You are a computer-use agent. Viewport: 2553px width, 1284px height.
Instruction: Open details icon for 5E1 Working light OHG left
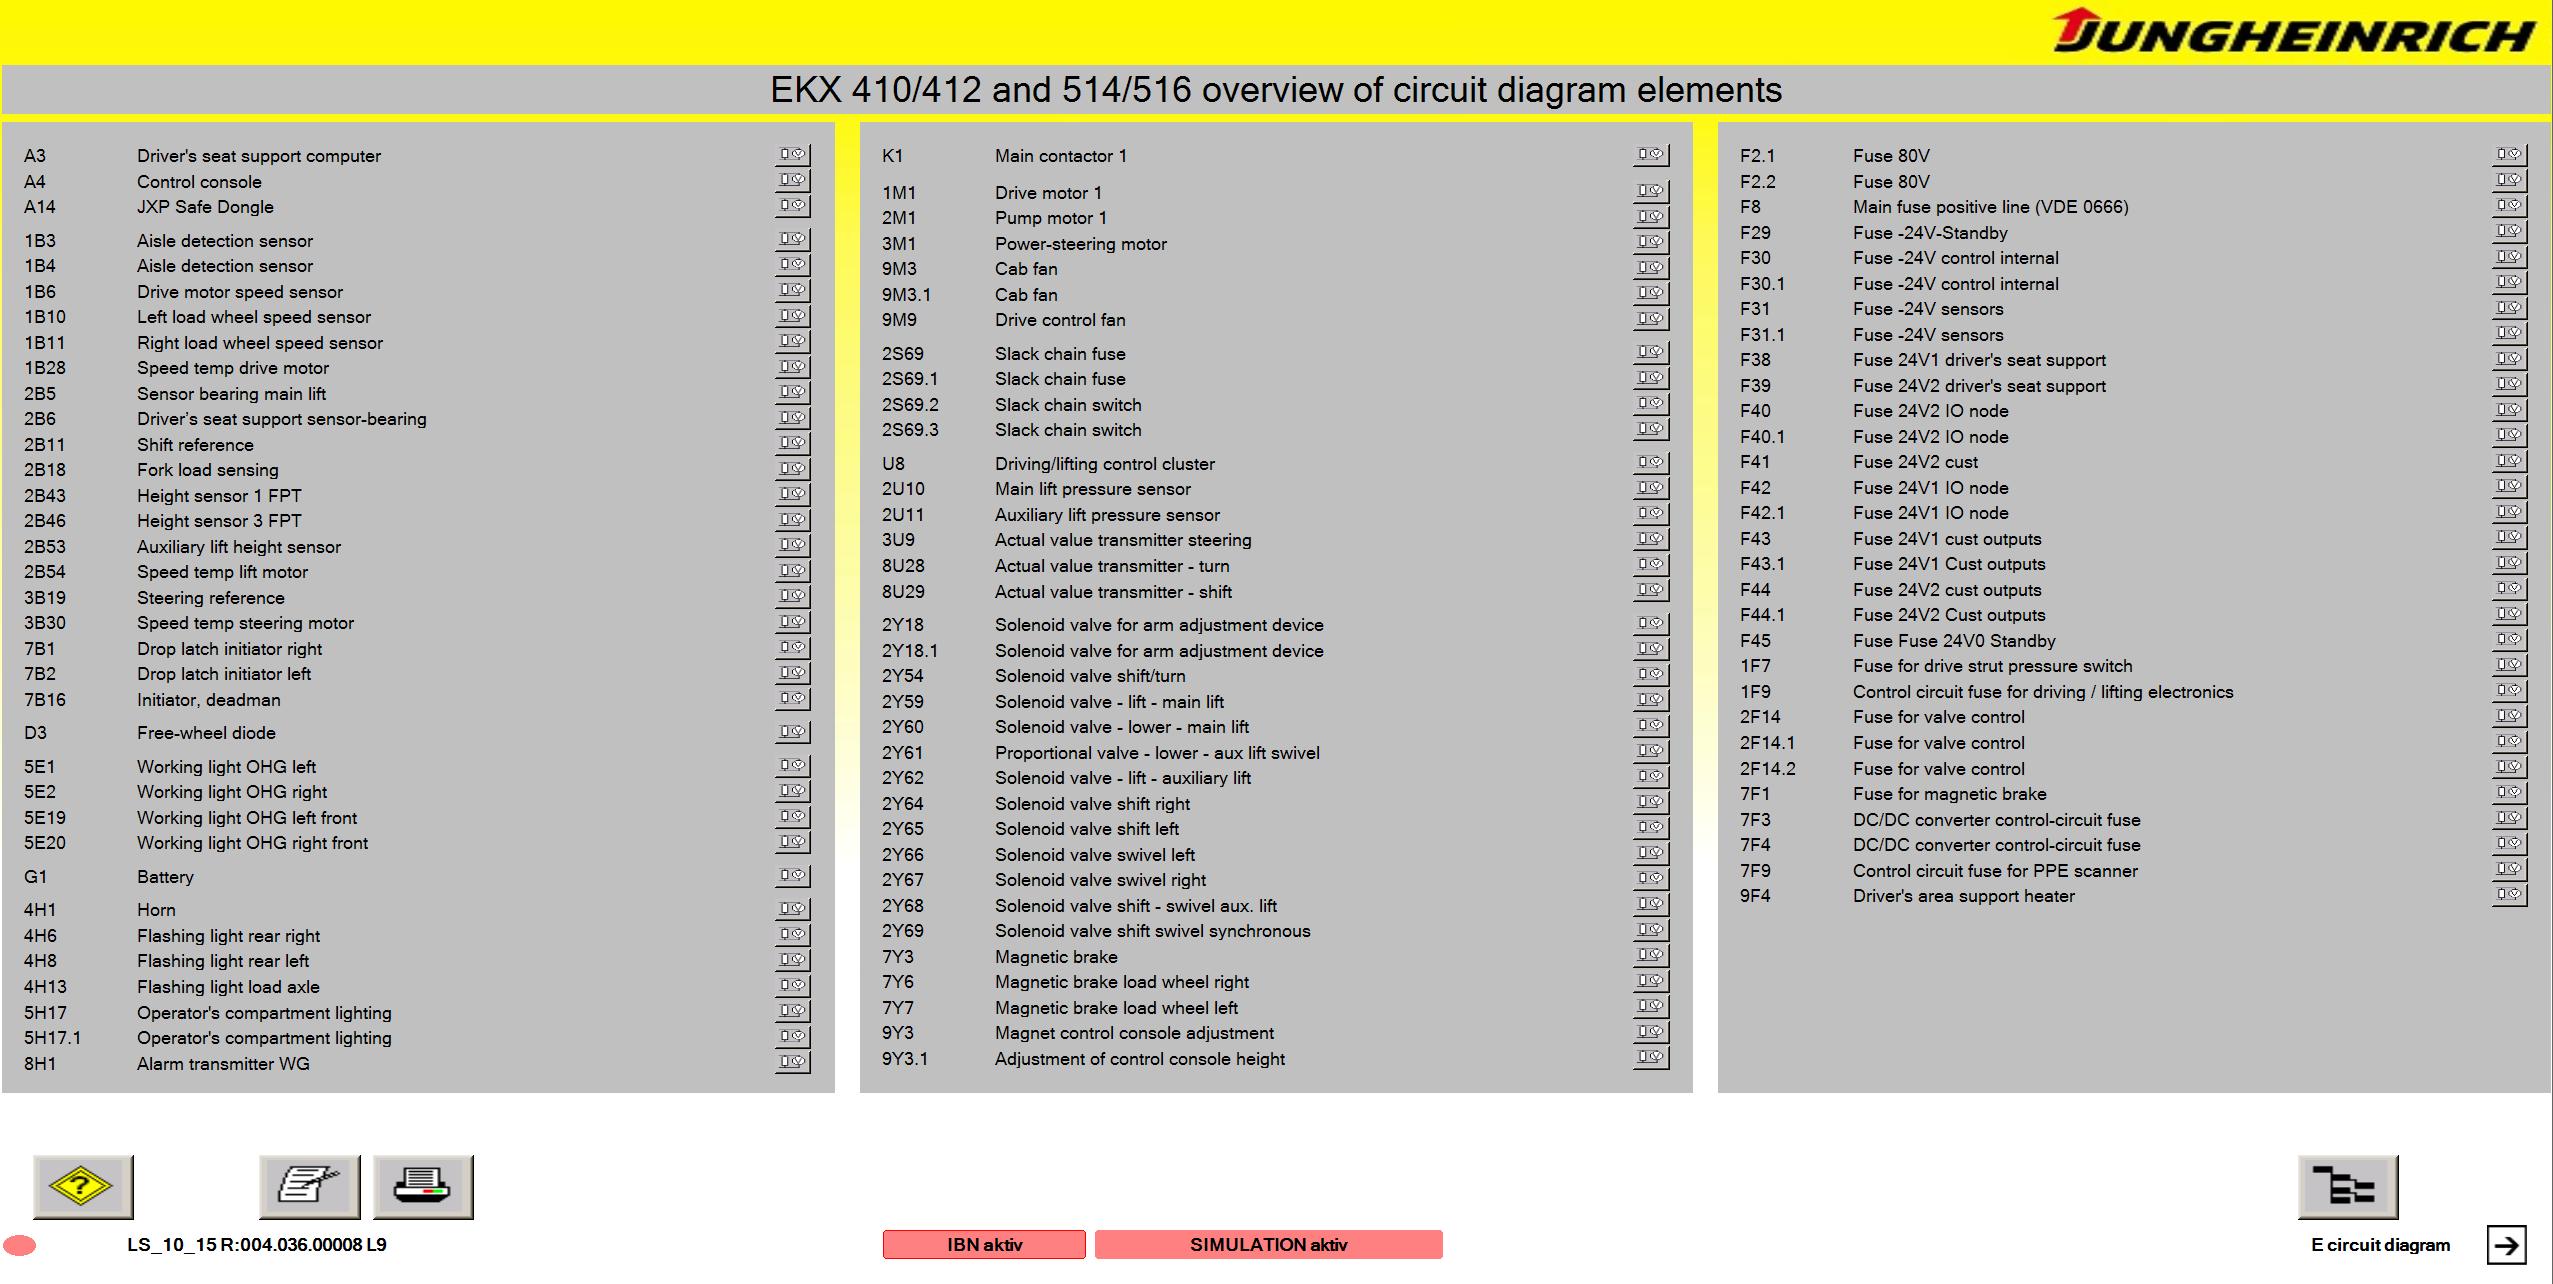pos(793,766)
